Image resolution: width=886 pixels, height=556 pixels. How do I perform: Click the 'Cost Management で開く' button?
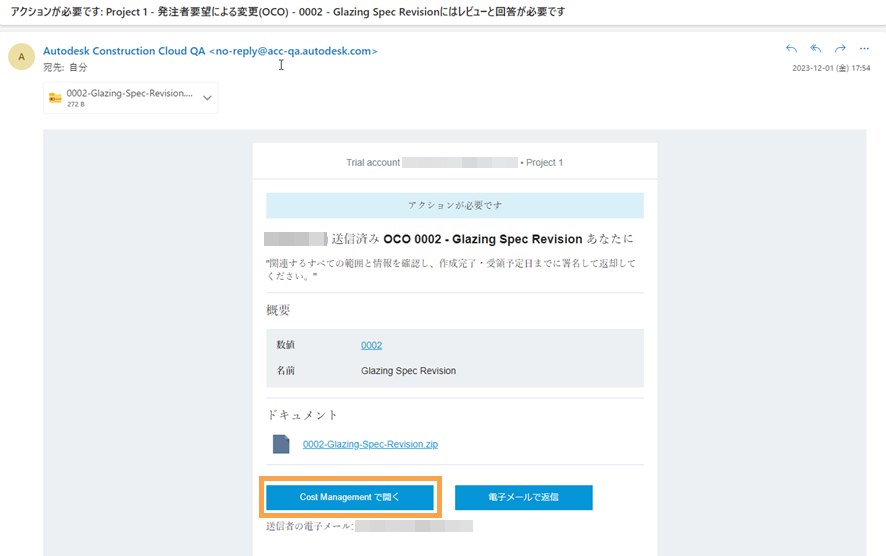350,497
